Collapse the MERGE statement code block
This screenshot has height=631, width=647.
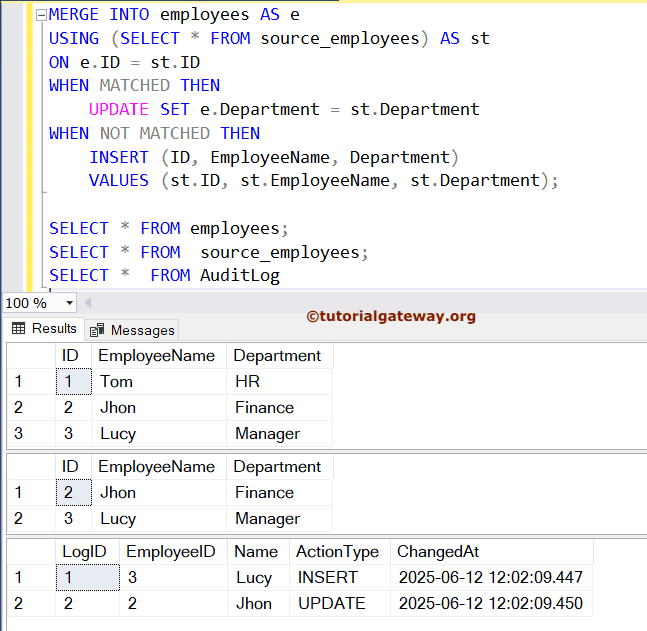pos(41,15)
